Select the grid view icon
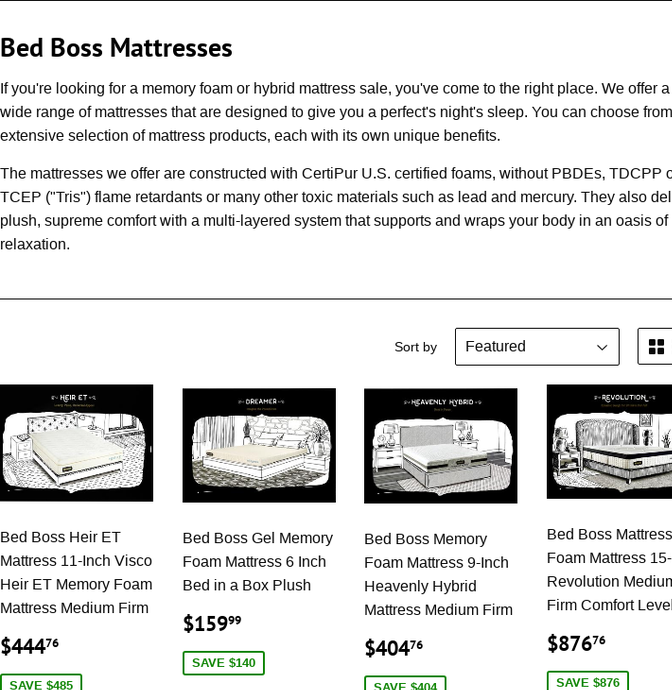 656,347
